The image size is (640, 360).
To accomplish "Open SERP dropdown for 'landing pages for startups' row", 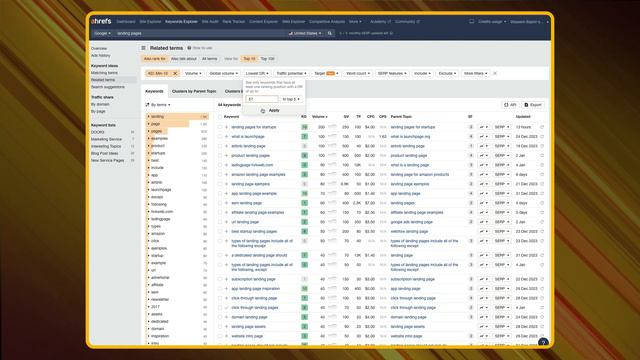I will [502, 127].
